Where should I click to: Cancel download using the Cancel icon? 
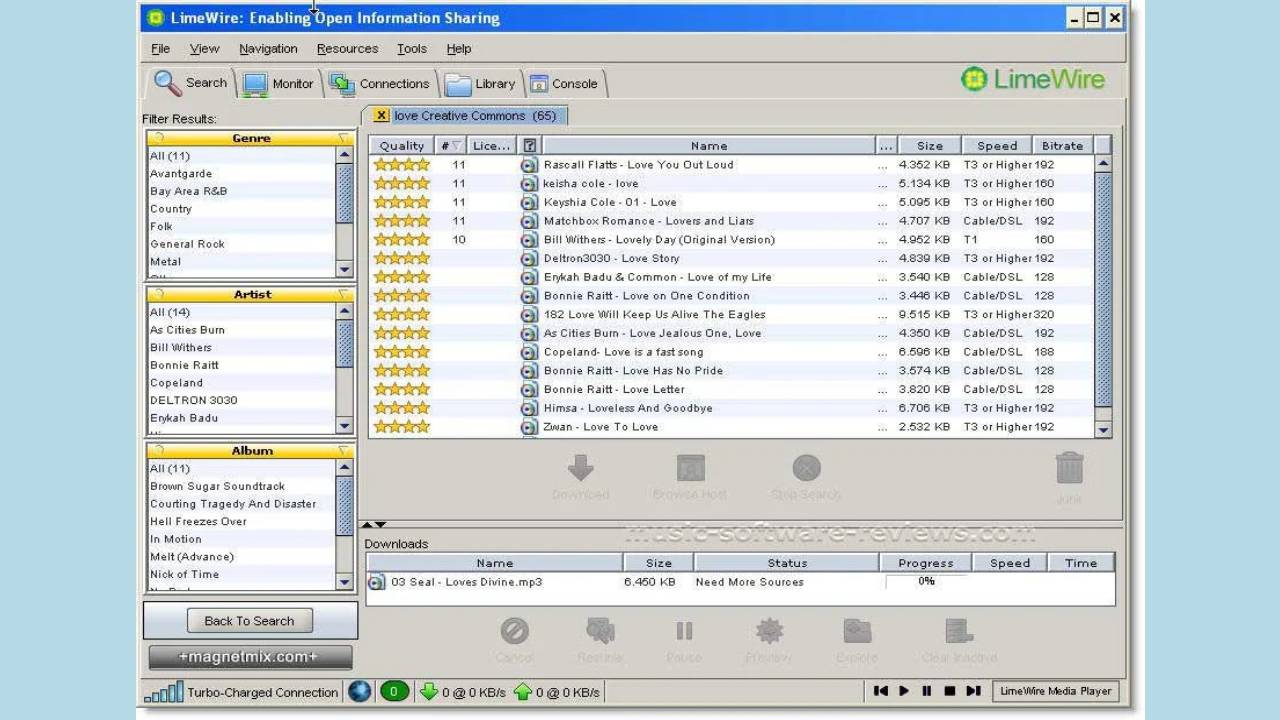[514, 631]
